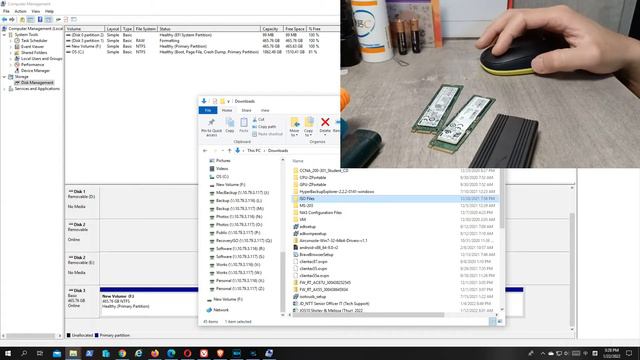Open Firefox from the taskbar
Screen dimensions: 640x360
pos(155,353)
